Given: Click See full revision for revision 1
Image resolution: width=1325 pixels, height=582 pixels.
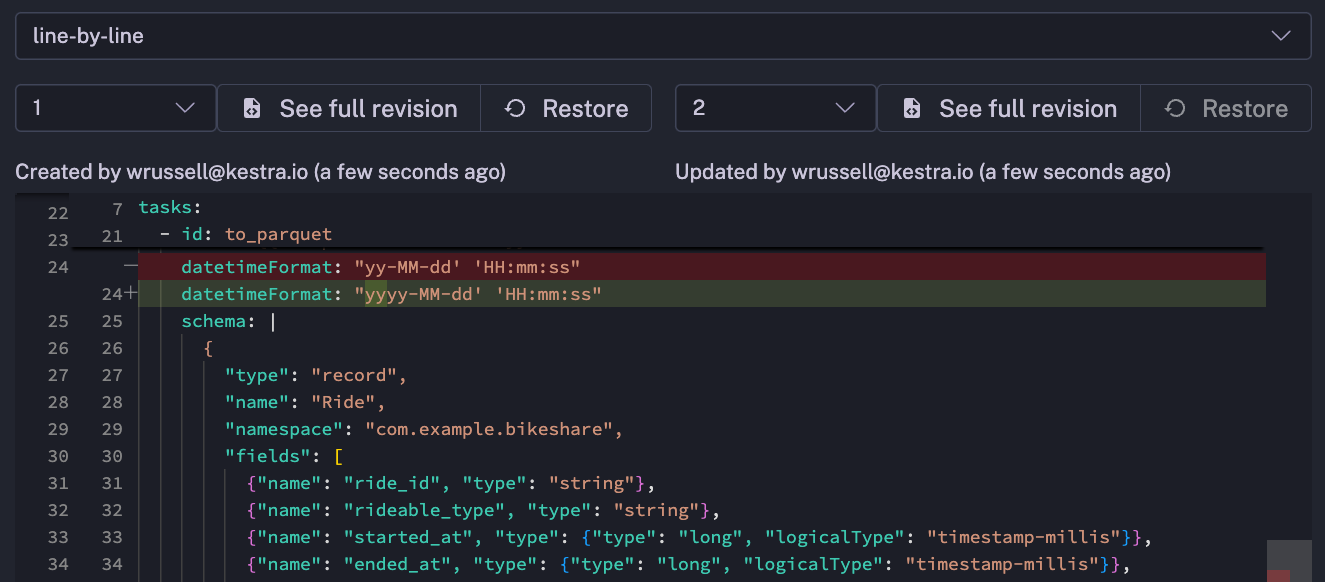Looking at the screenshot, I should [348, 108].
